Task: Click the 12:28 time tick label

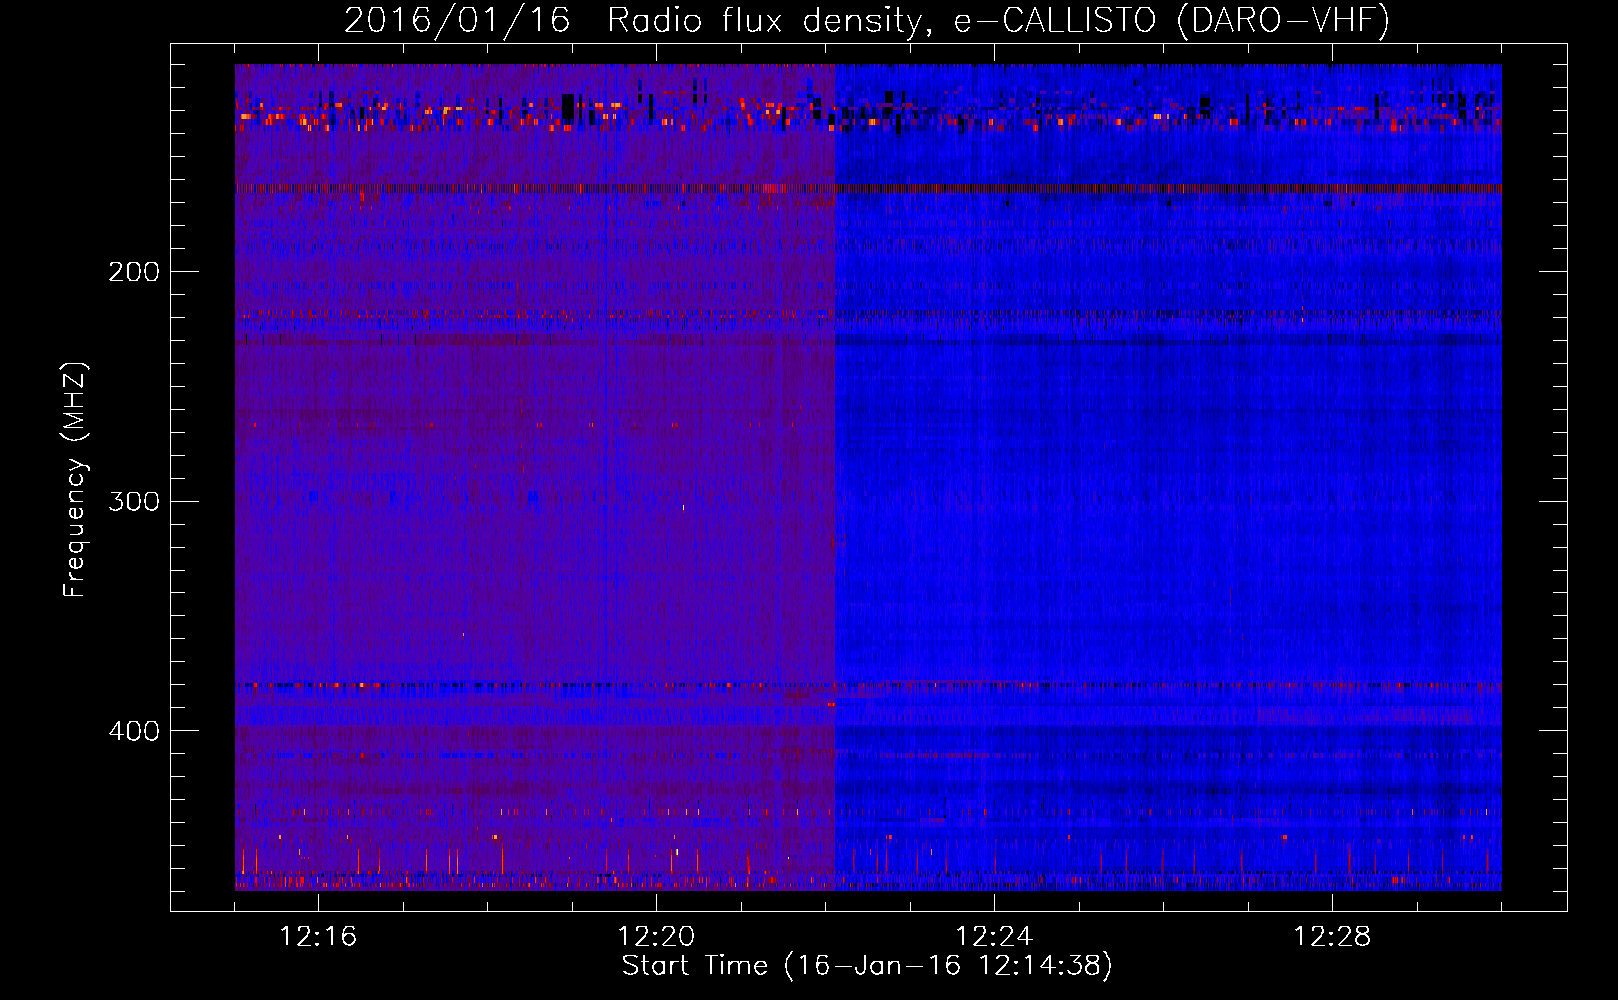Action: click(x=1332, y=937)
